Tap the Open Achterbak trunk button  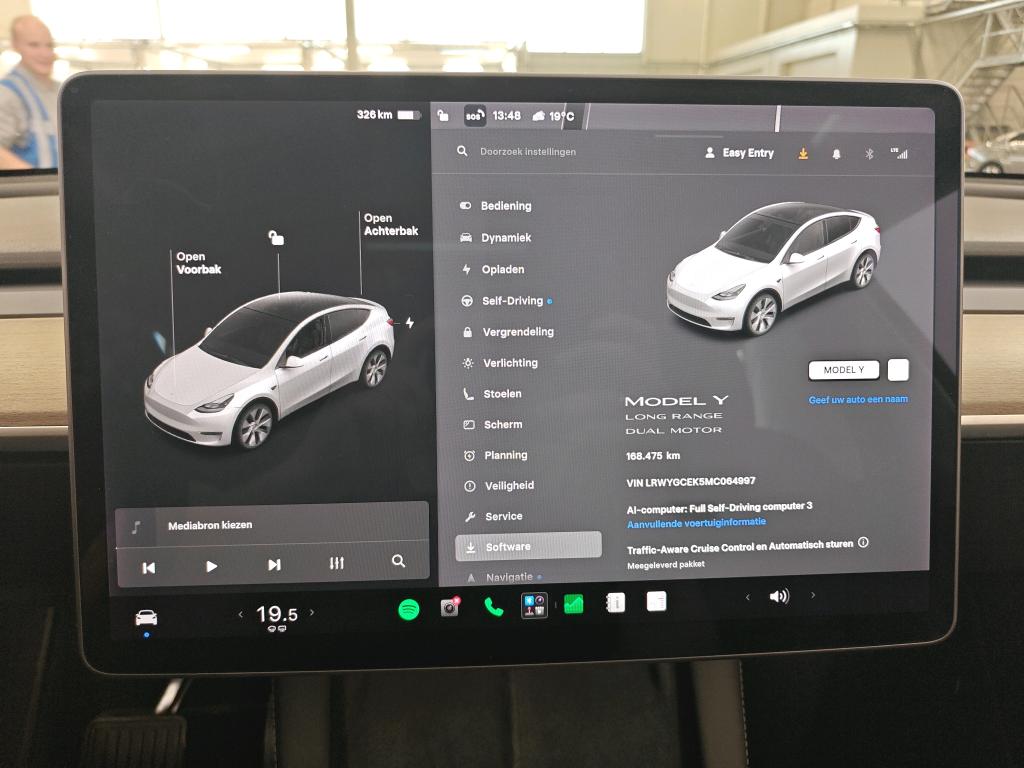391,225
